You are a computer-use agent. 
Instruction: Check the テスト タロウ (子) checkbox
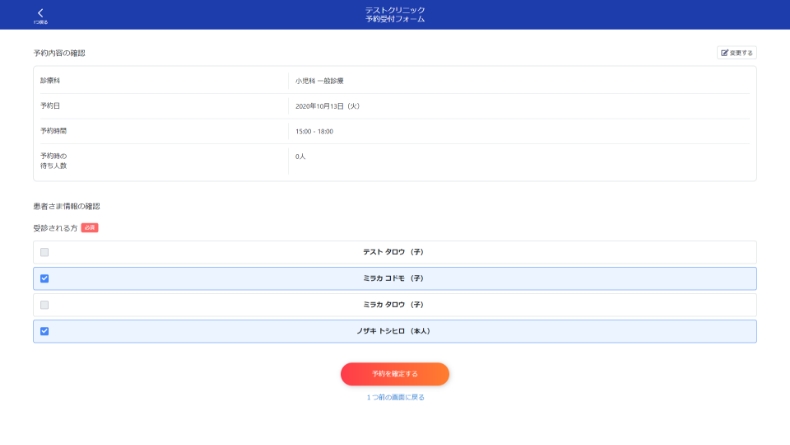pyautogui.click(x=44, y=252)
